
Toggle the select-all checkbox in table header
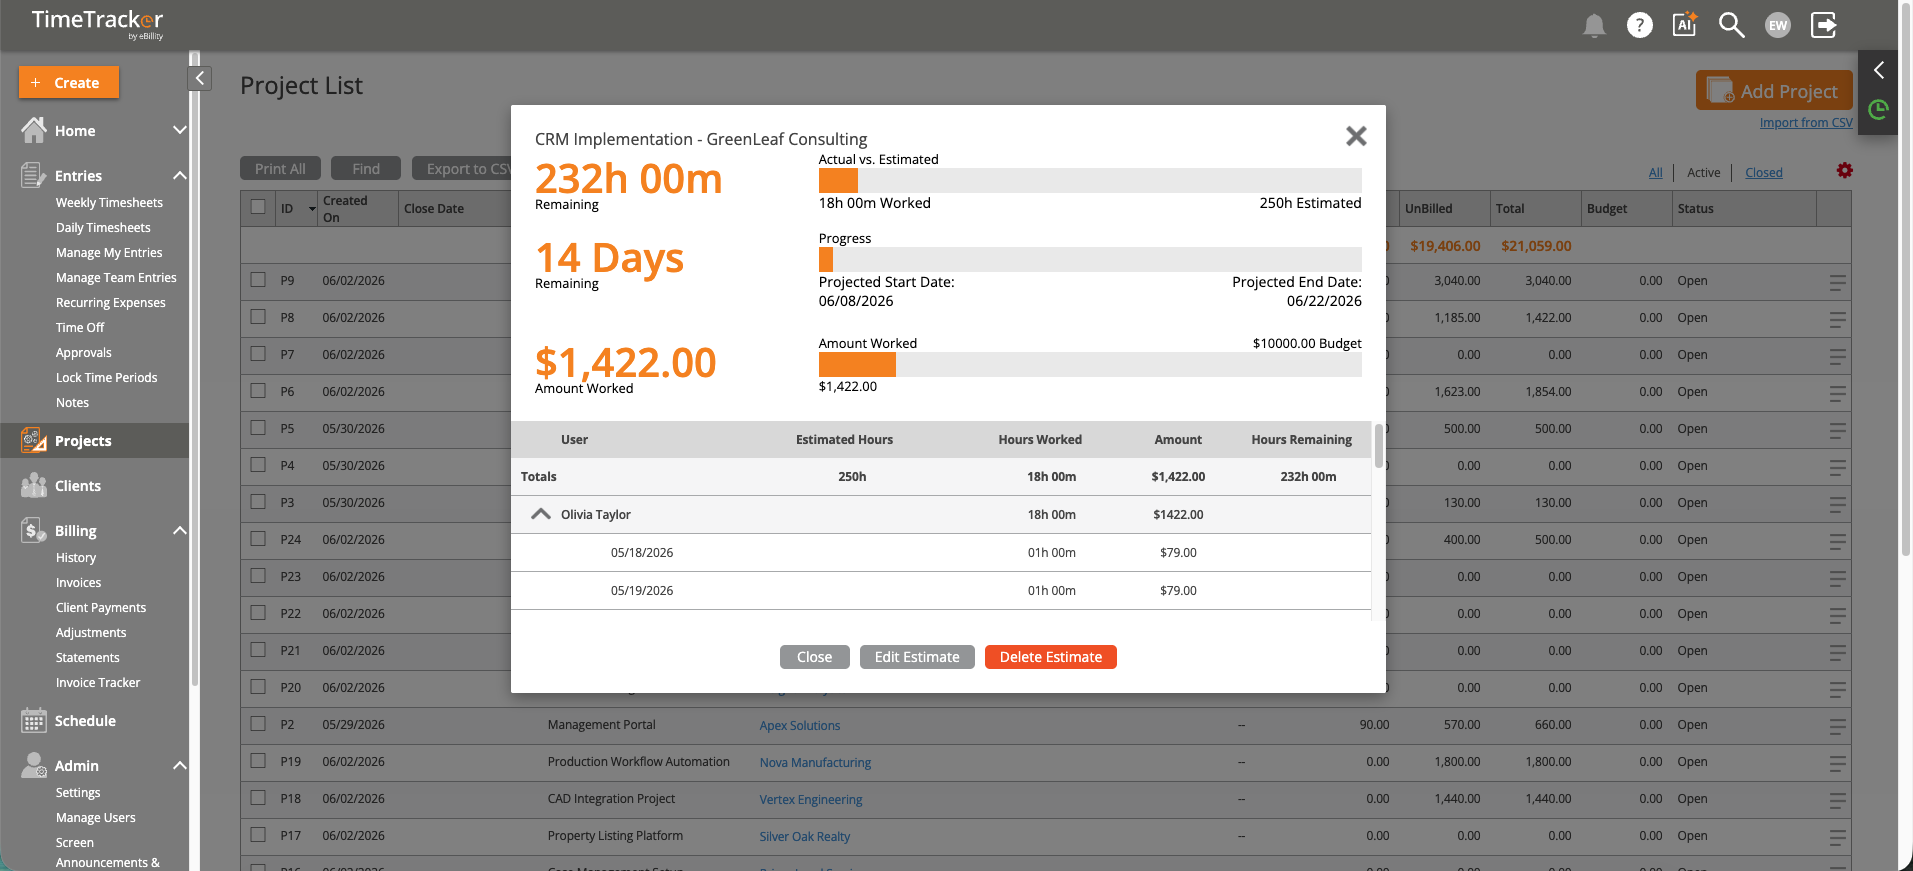coord(258,206)
